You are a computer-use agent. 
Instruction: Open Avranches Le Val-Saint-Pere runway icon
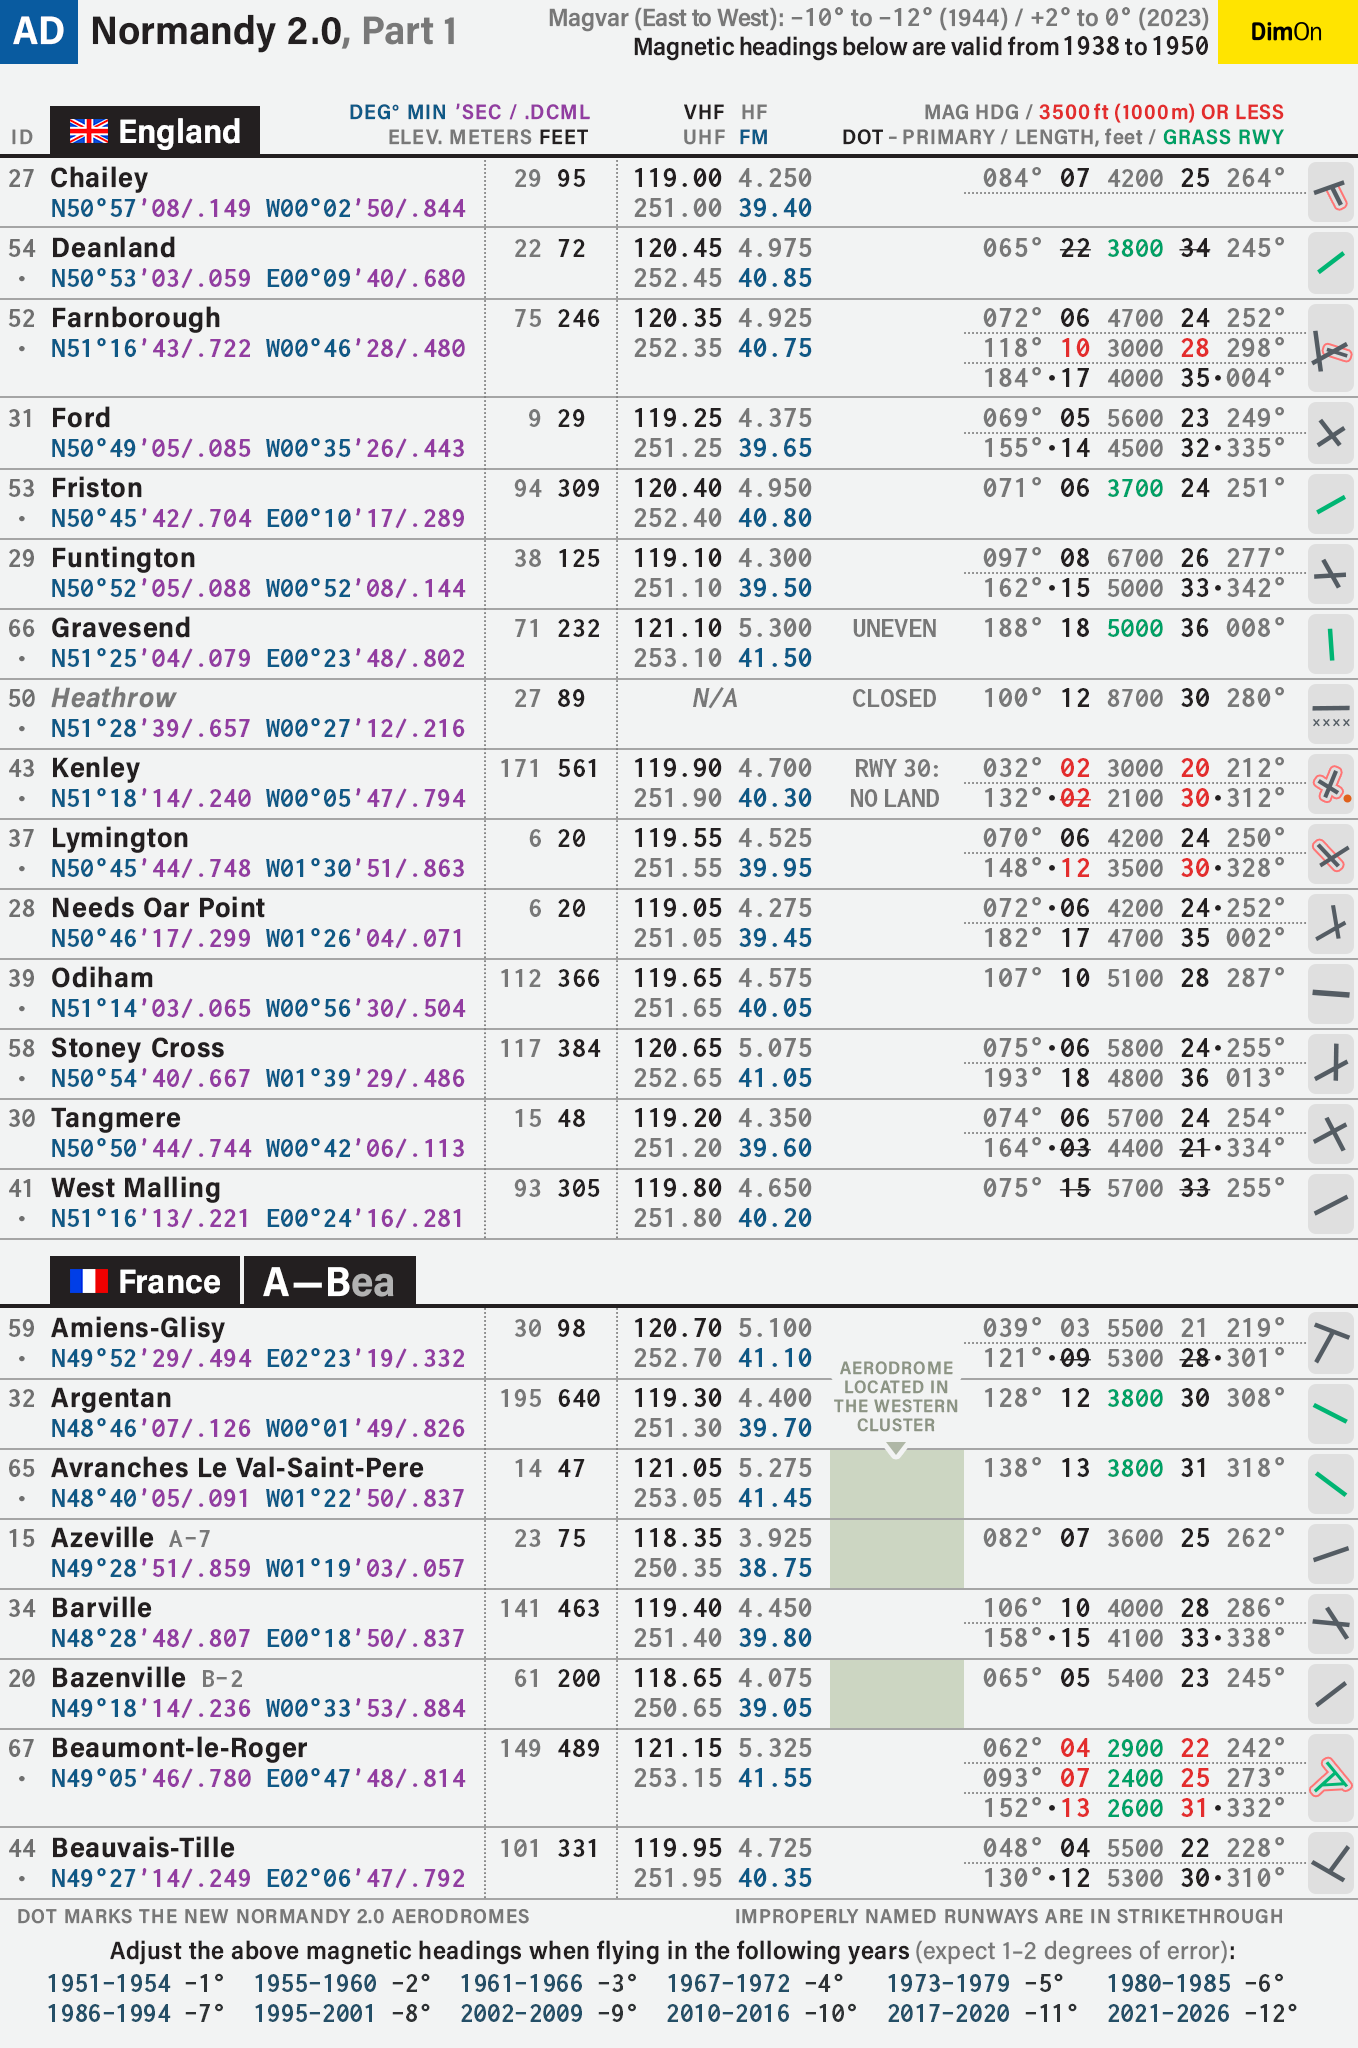[x=1331, y=1484]
